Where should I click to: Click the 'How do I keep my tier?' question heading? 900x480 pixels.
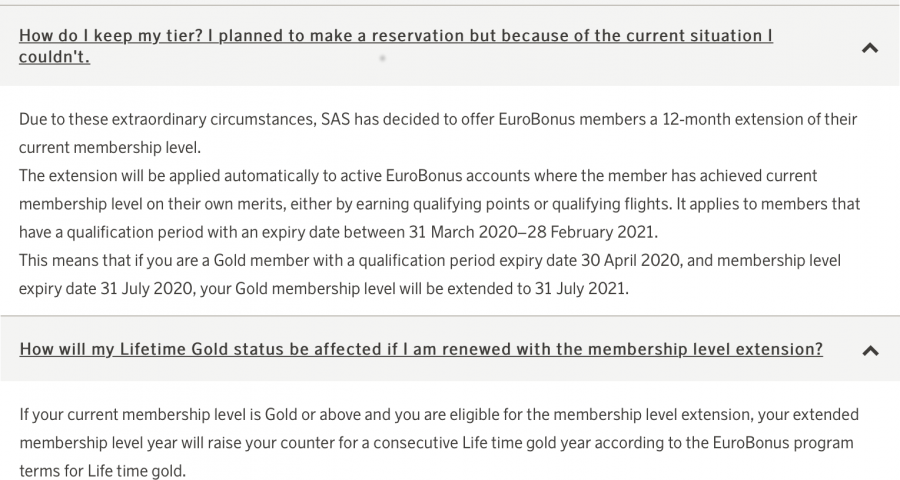395,36
